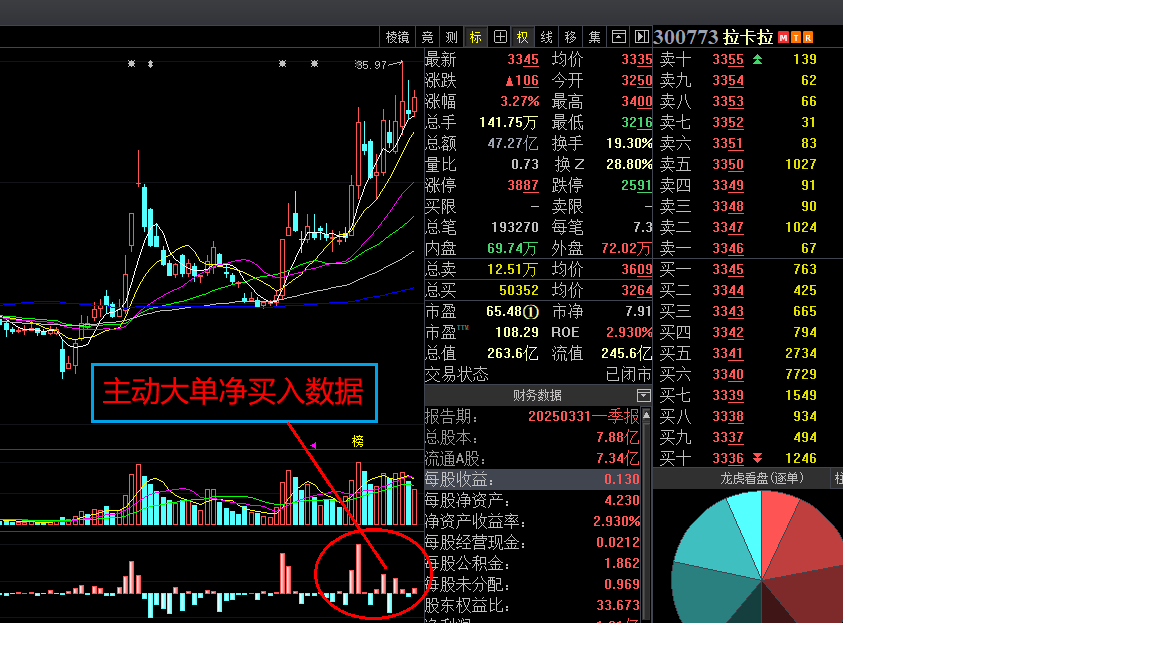Click the 涨停 price 3887
The height and width of the screenshot is (648, 1152).
522,185
